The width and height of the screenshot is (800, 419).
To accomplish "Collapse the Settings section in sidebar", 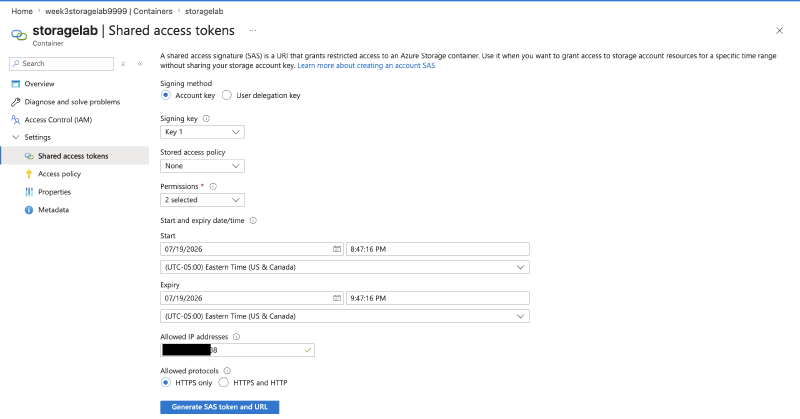I will coord(16,137).
